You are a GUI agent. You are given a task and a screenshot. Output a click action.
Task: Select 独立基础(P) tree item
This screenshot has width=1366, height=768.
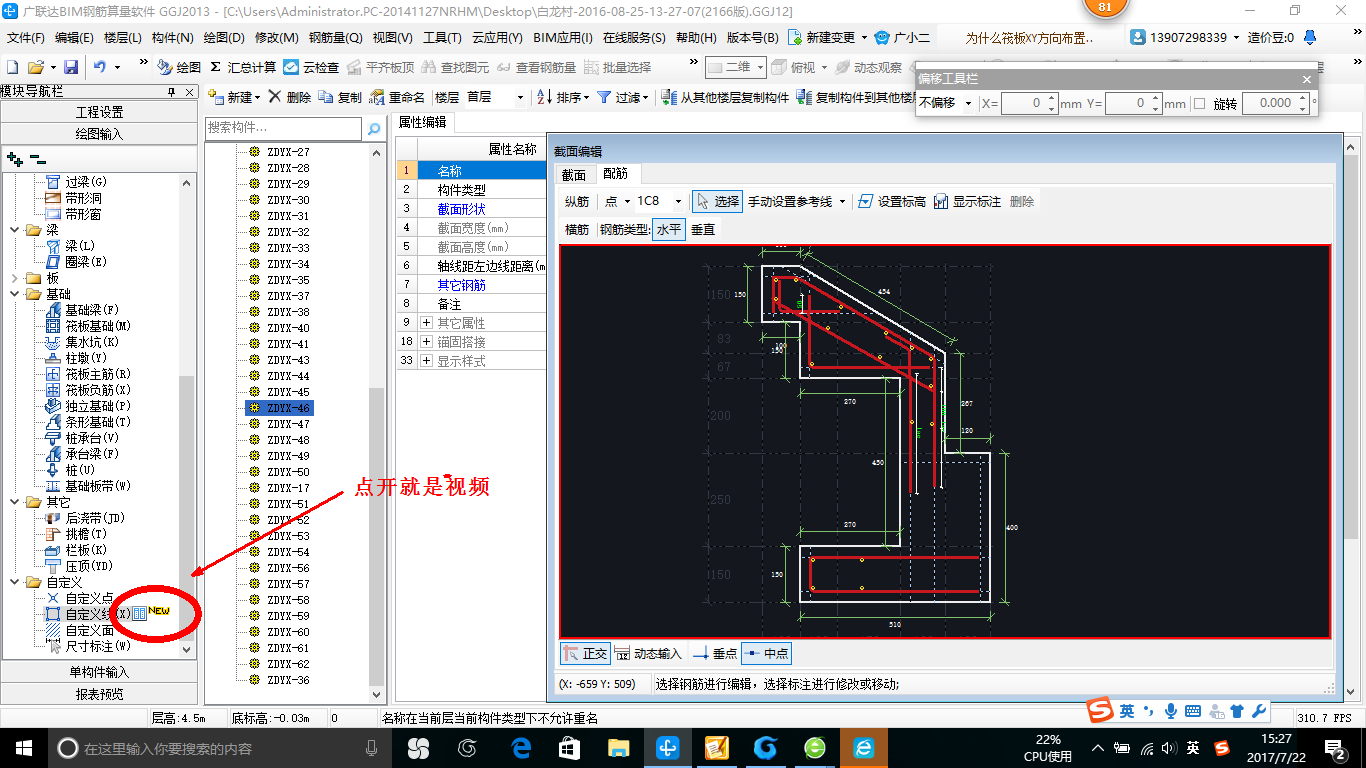tap(88, 406)
